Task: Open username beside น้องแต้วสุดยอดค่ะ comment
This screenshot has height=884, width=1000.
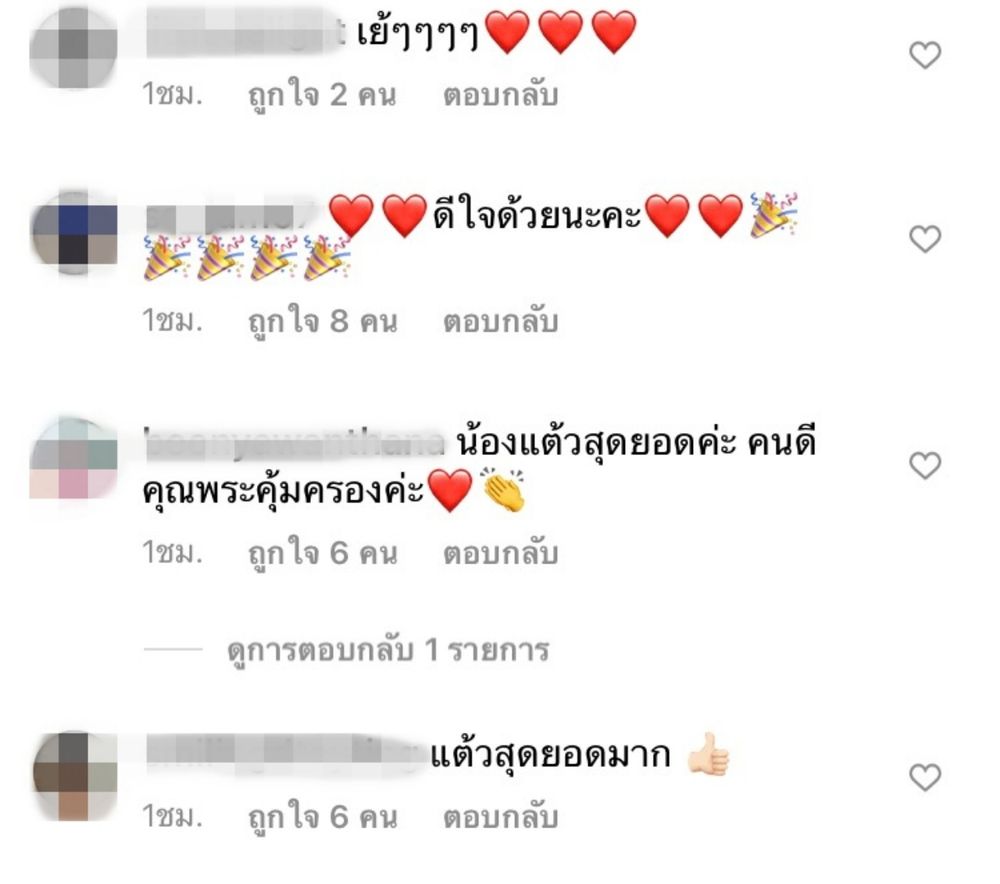Action: (295, 443)
